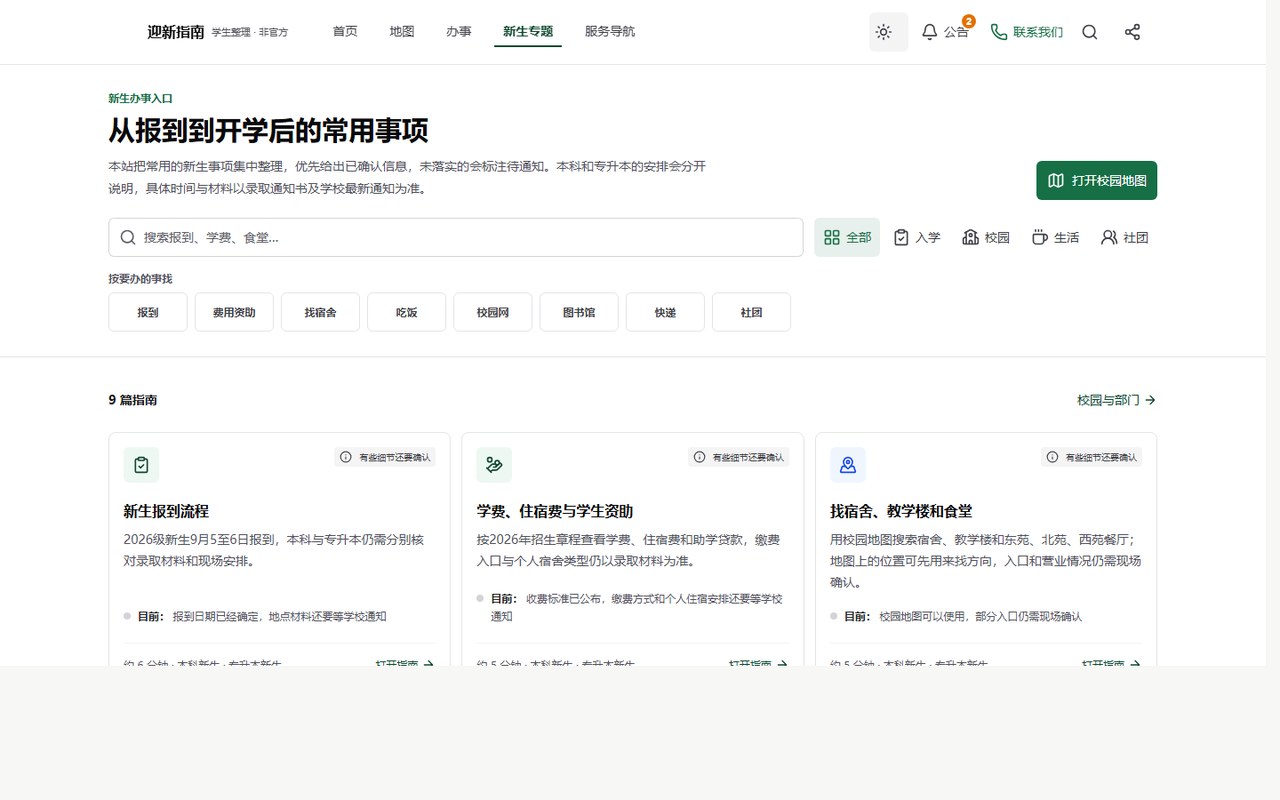1280x800 pixels.
Task: Filter by 校园 category
Action: 986,237
